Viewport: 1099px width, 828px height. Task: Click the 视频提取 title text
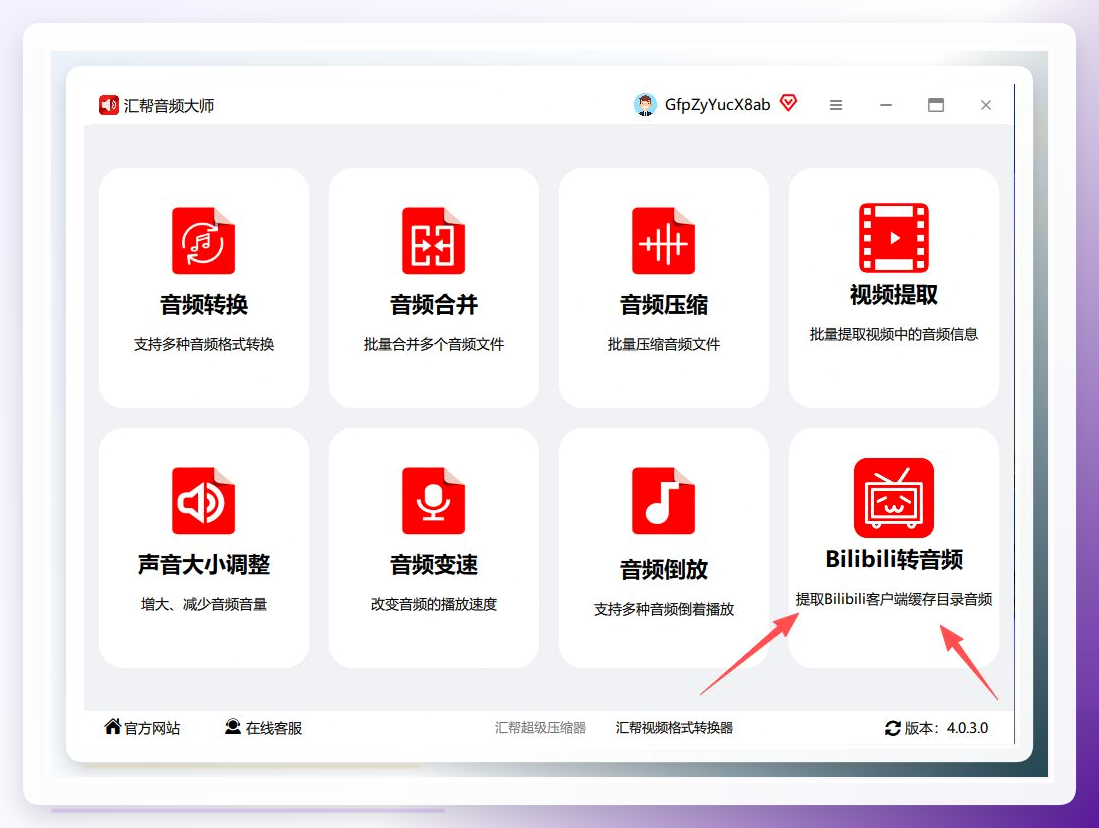(894, 295)
